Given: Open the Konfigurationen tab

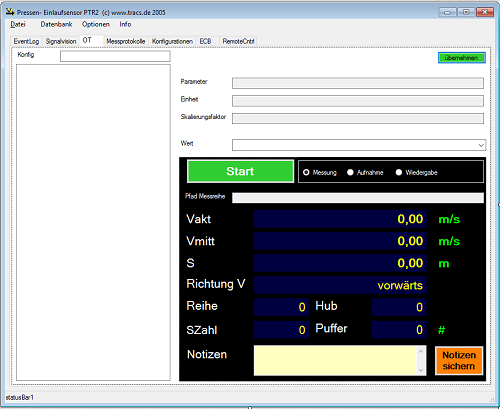Looking at the screenshot, I should tap(172, 41).
